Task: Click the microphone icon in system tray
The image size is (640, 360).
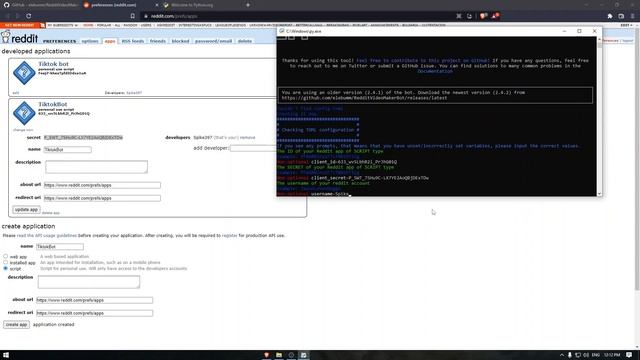Action: point(570,355)
